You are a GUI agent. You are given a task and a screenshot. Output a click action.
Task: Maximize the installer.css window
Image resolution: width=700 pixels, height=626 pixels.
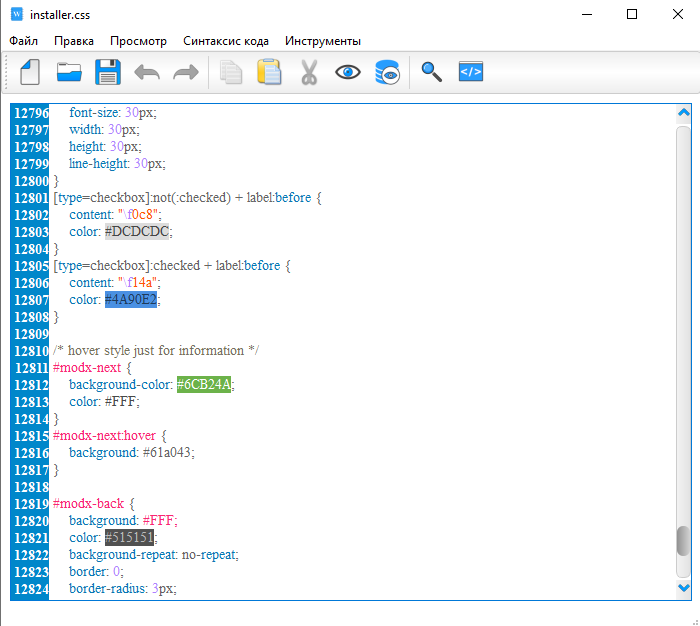tap(632, 14)
